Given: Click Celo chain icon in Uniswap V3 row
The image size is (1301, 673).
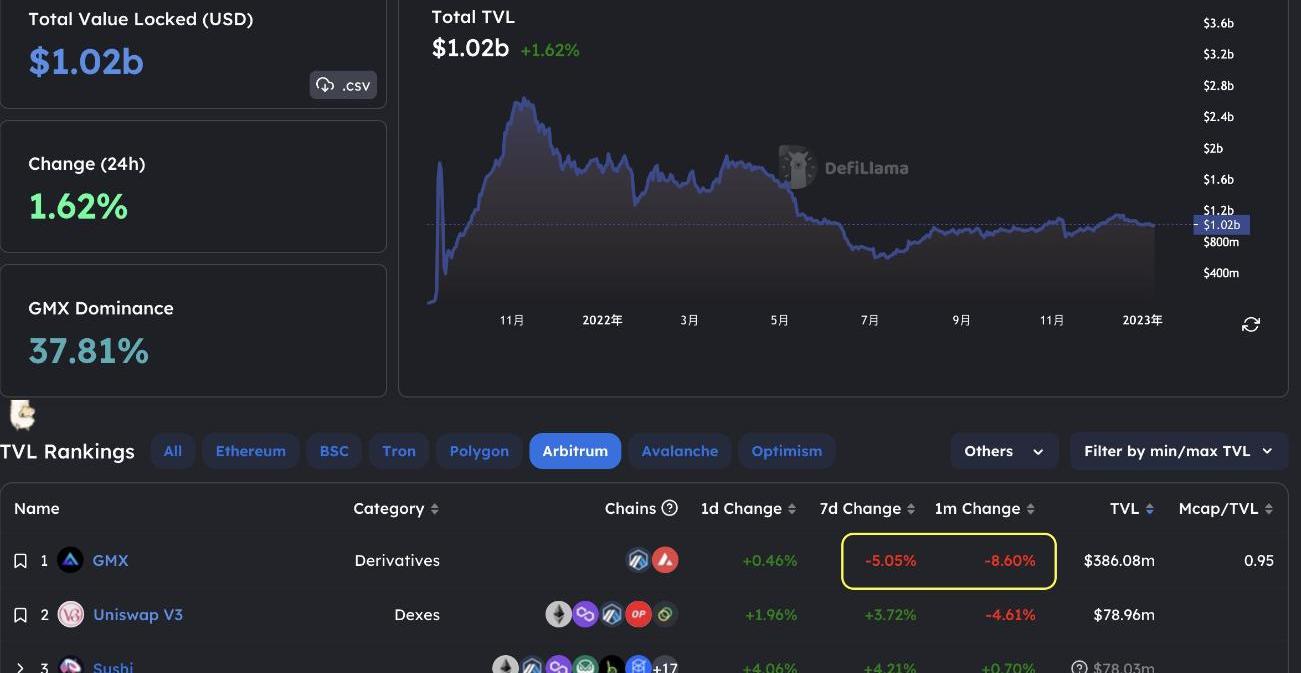Looking at the screenshot, I should (x=665, y=614).
